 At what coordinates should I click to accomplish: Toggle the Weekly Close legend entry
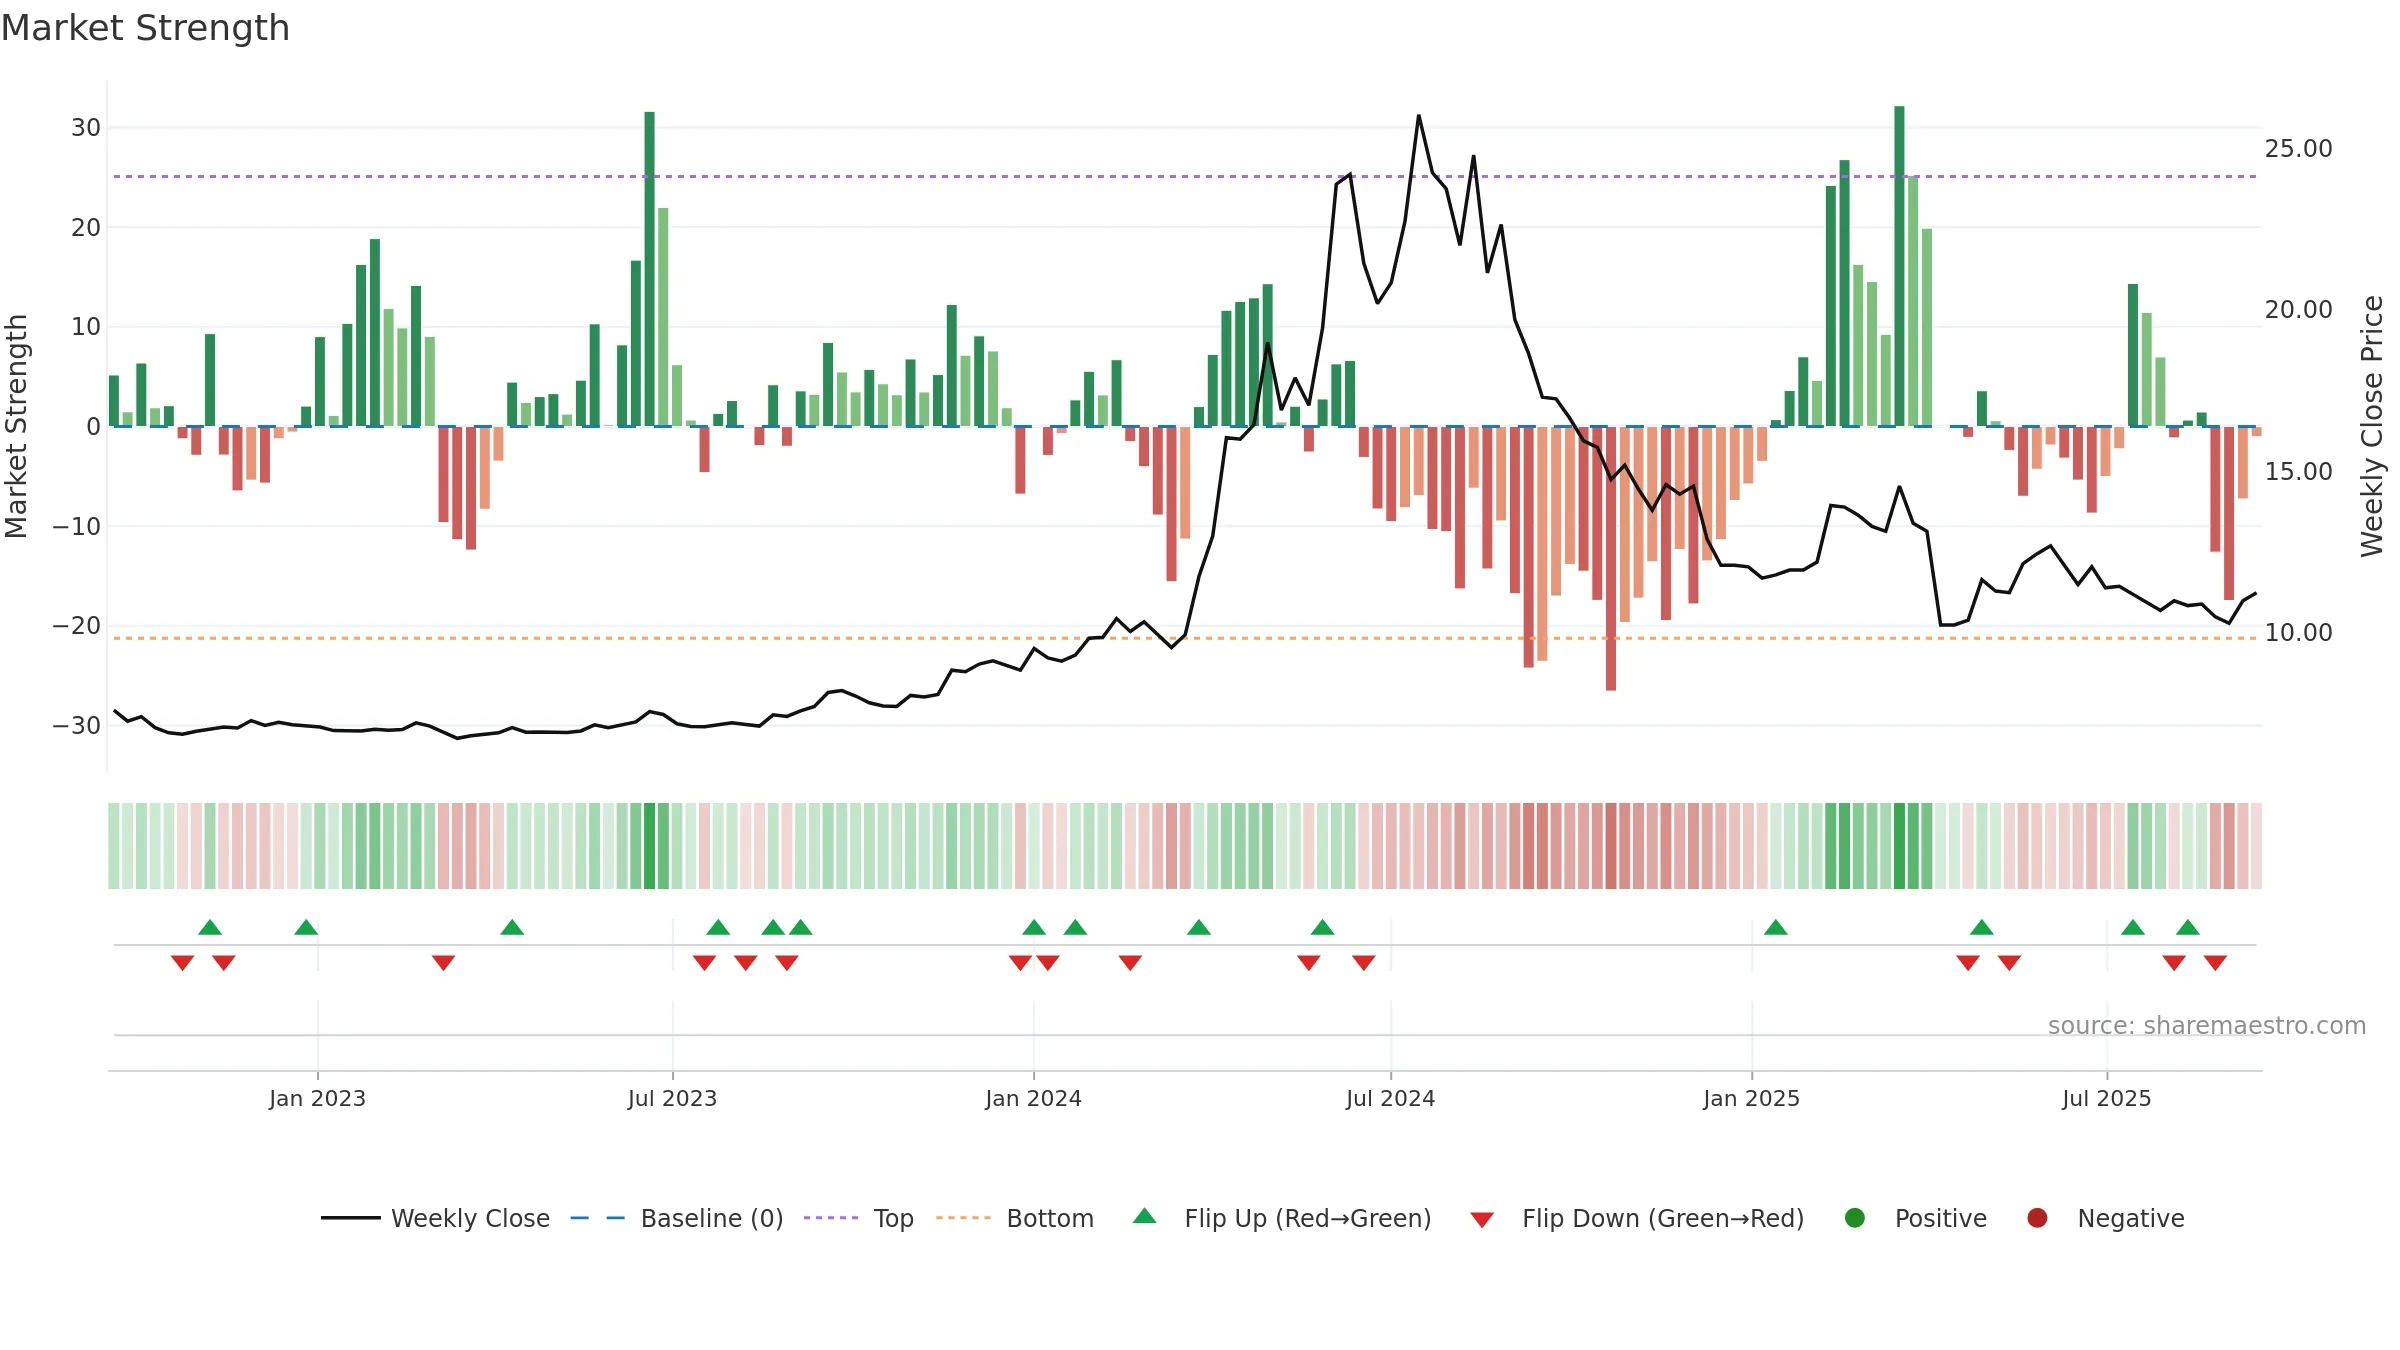tap(436, 1218)
